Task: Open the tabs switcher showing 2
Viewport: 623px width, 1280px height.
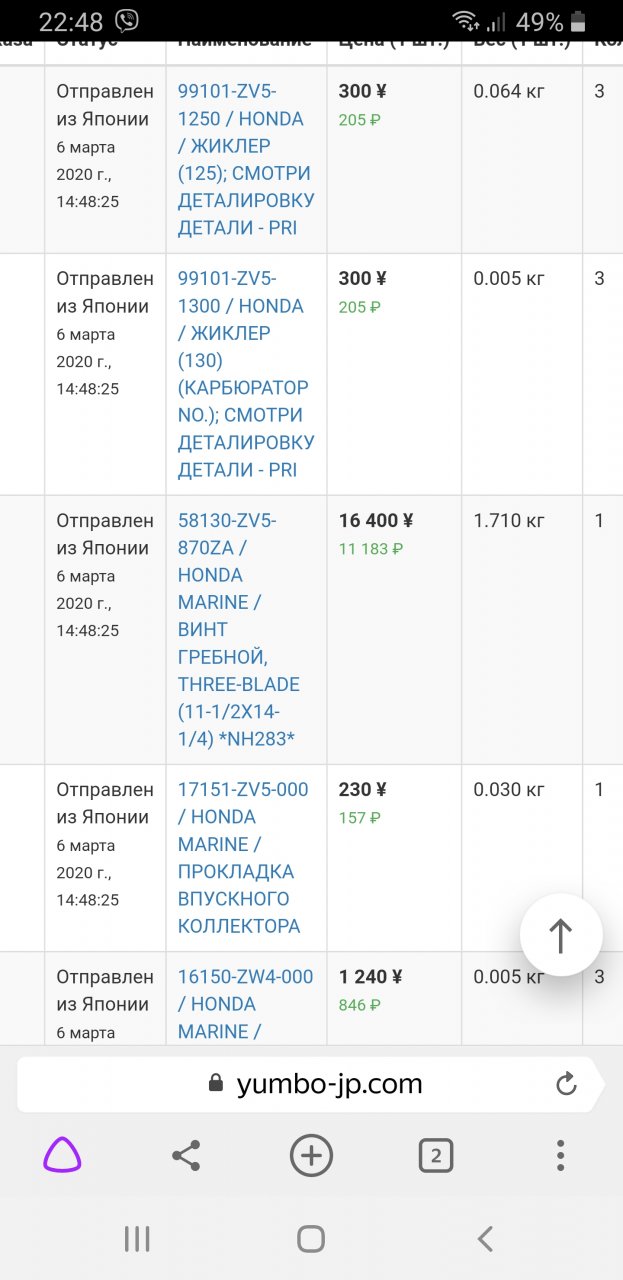Action: pyautogui.click(x=435, y=1156)
